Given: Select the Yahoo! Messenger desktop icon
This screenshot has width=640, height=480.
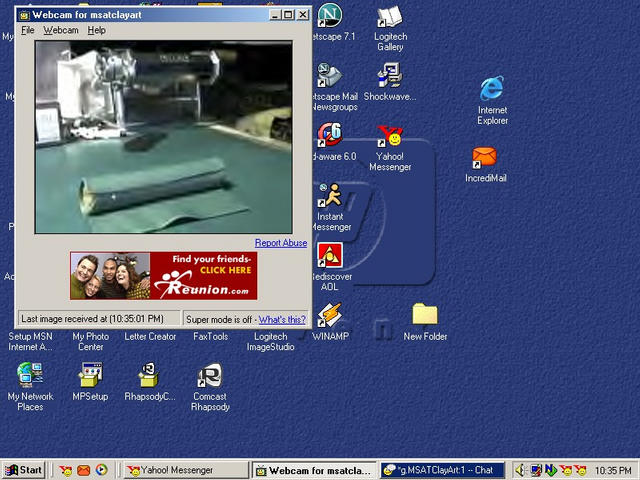Looking at the screenshot, I should (x=390, y=136).
